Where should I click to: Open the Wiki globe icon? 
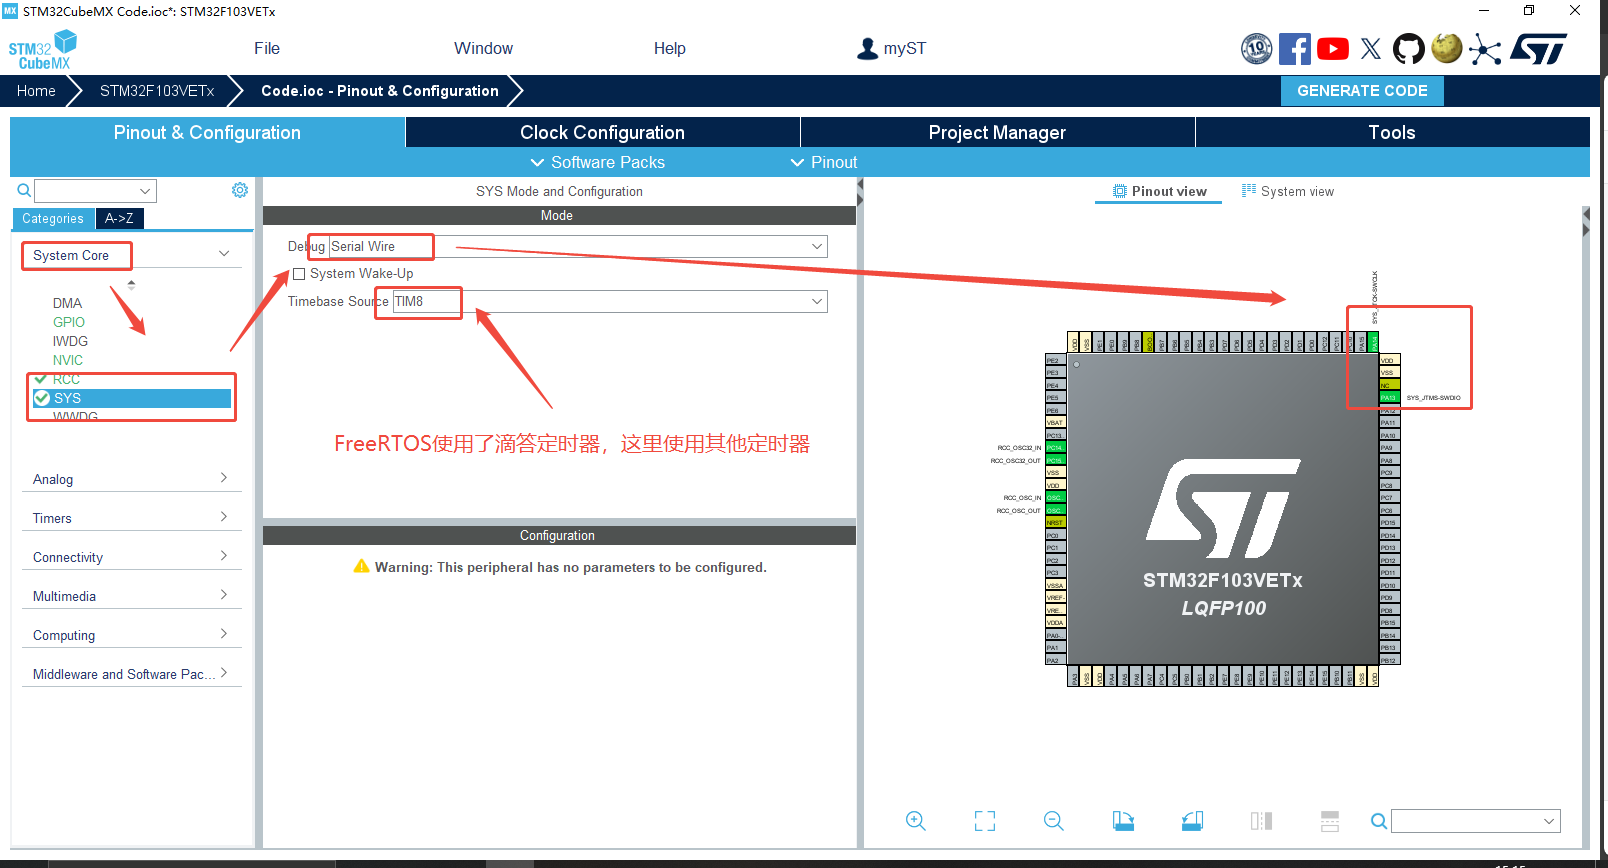point(1447,48)
